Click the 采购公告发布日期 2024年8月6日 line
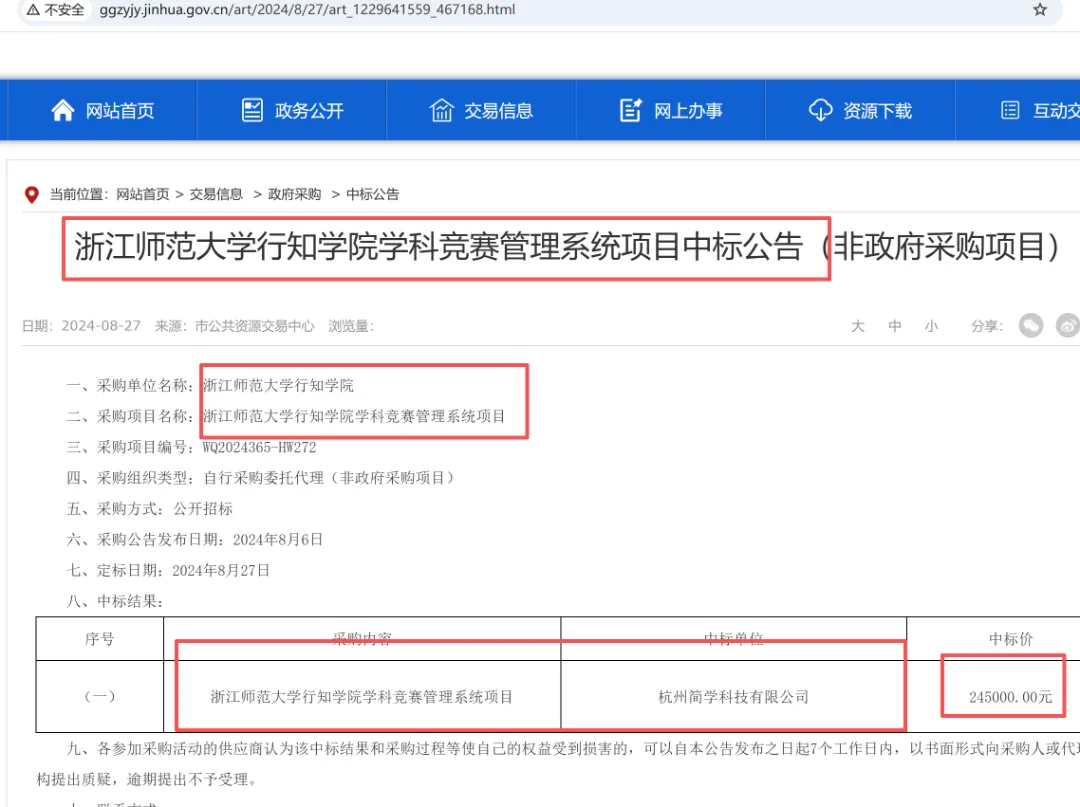The image size is (1080, 807). coord(195,540)
